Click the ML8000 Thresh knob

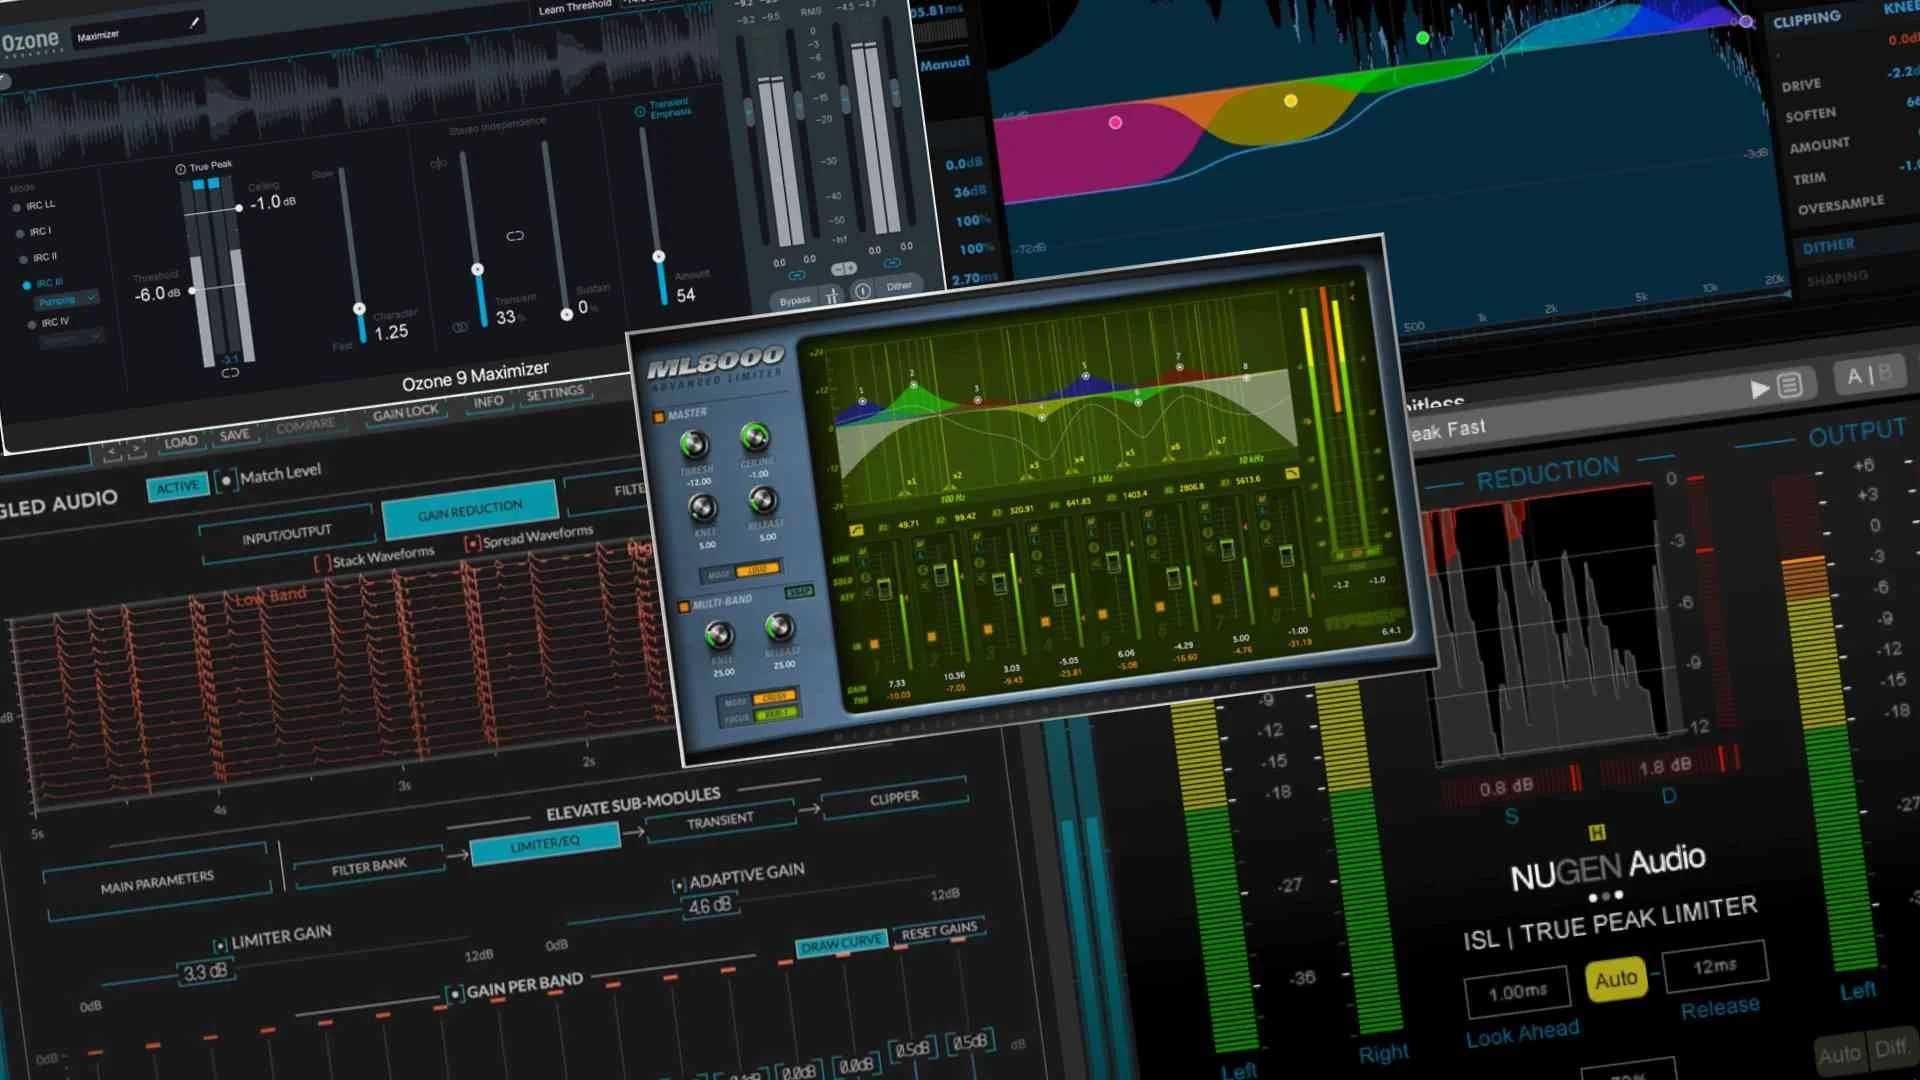694,444
